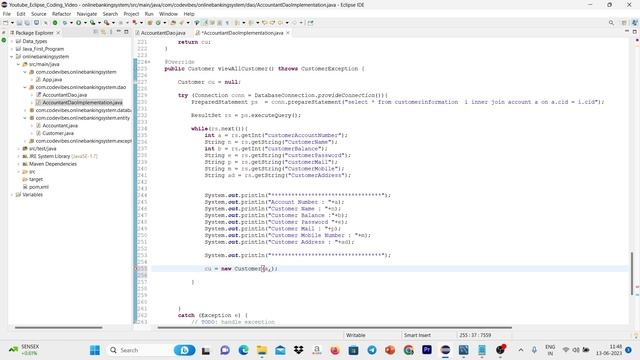The height and width of the screenshot is (360, 640).
Task: Collapse the com.codevibes.onlinebankingsystem.entity package
Action: (x=25, y=118)
